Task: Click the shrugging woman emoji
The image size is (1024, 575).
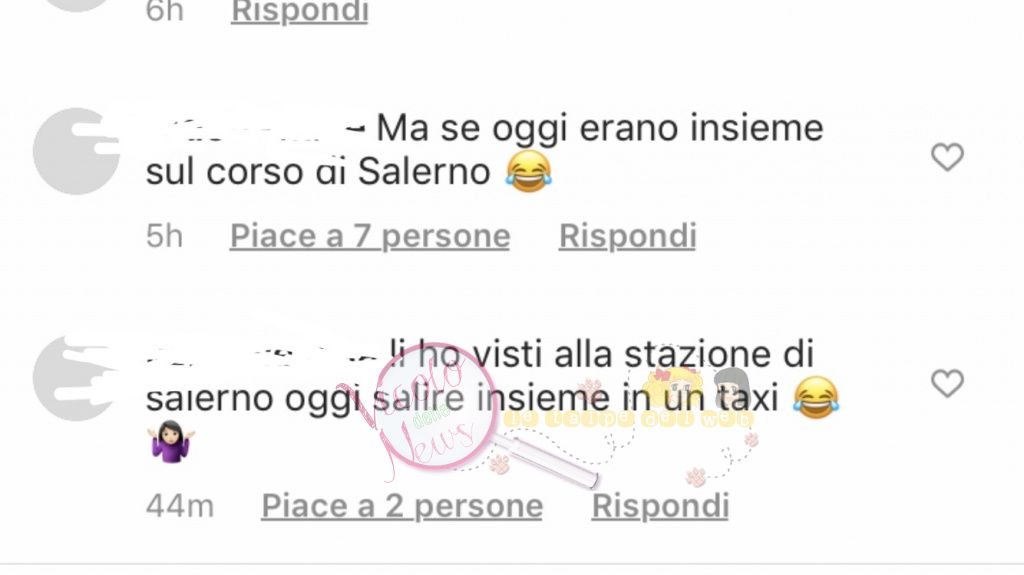Action: tap(170, 442)
